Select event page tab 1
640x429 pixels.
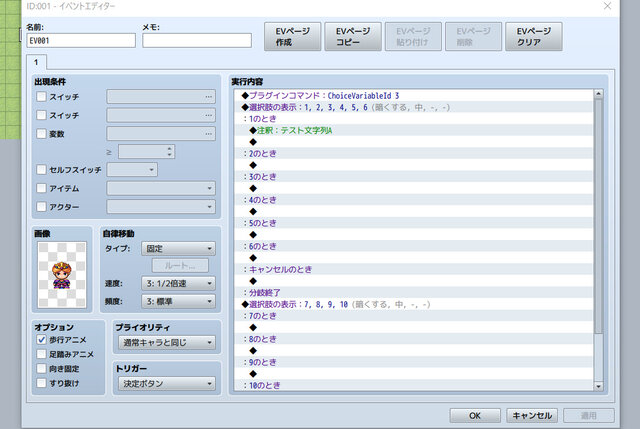pyautogui.click(x=36, y=62)
